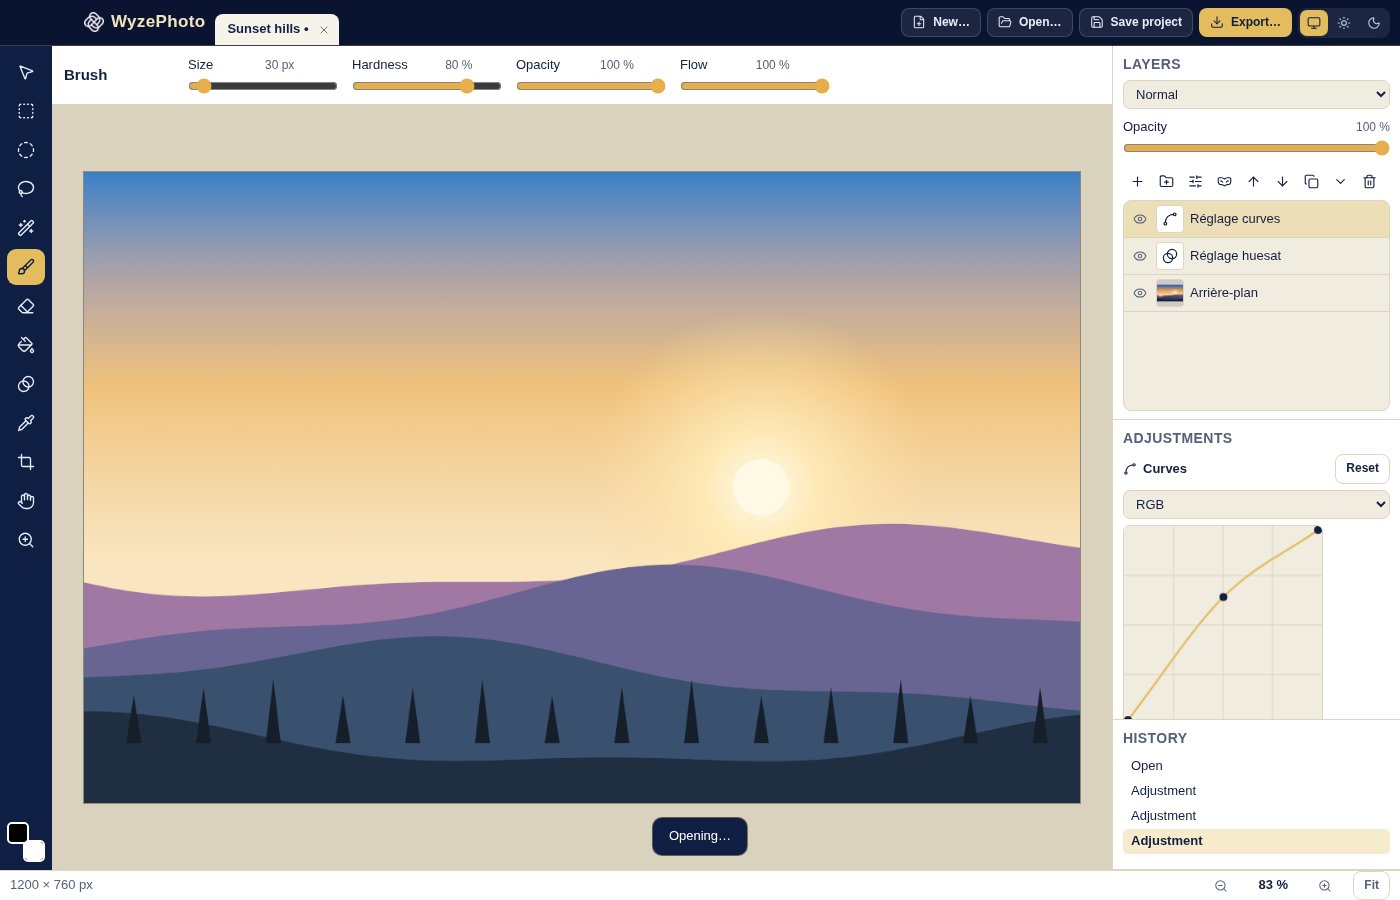The width and height of the screenshot is (1400, 900).
Task: Select the Move tool
Action: tap(26, 72)
